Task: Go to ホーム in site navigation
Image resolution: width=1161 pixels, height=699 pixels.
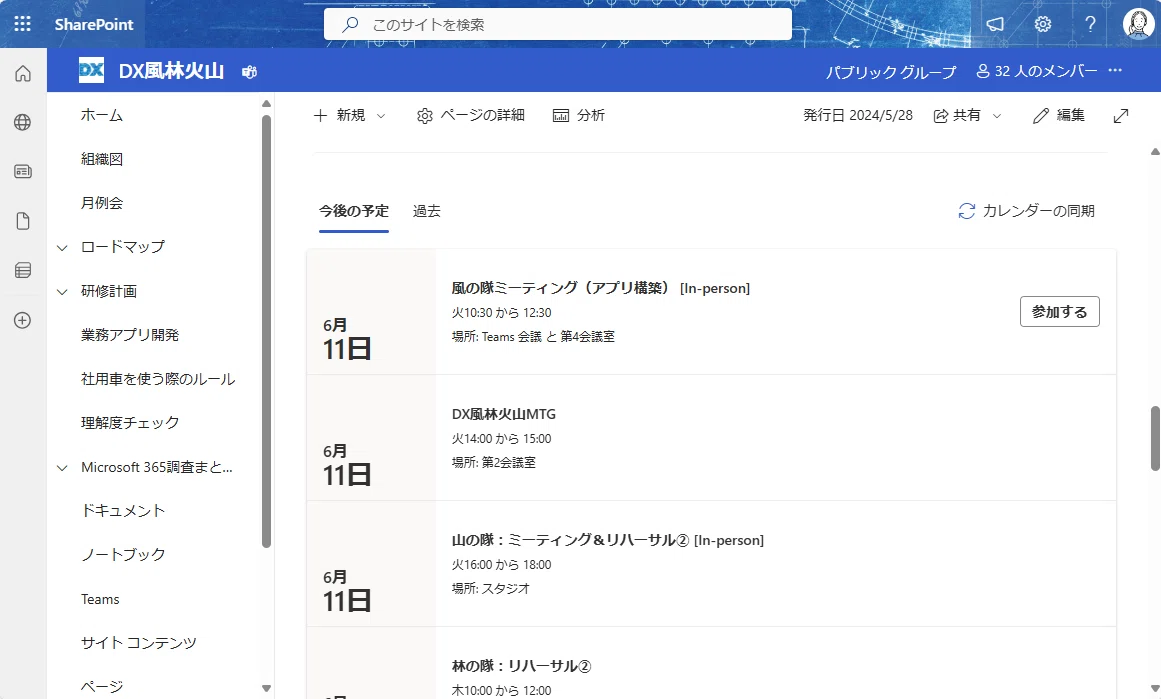Action: coord(102,115)
